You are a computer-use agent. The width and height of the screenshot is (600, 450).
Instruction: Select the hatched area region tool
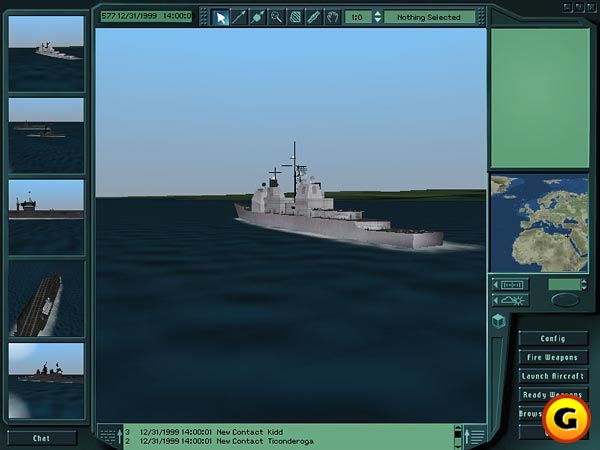pos(295,17)
